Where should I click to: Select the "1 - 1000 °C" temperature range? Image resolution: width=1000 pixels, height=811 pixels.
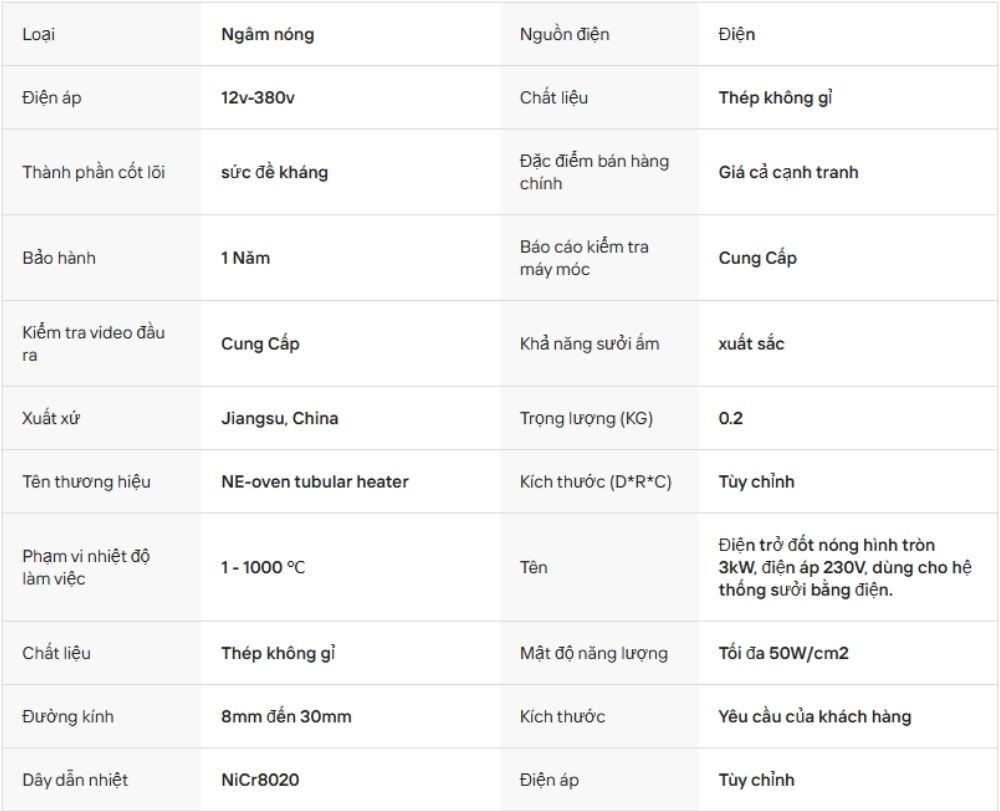click(263, 568)
